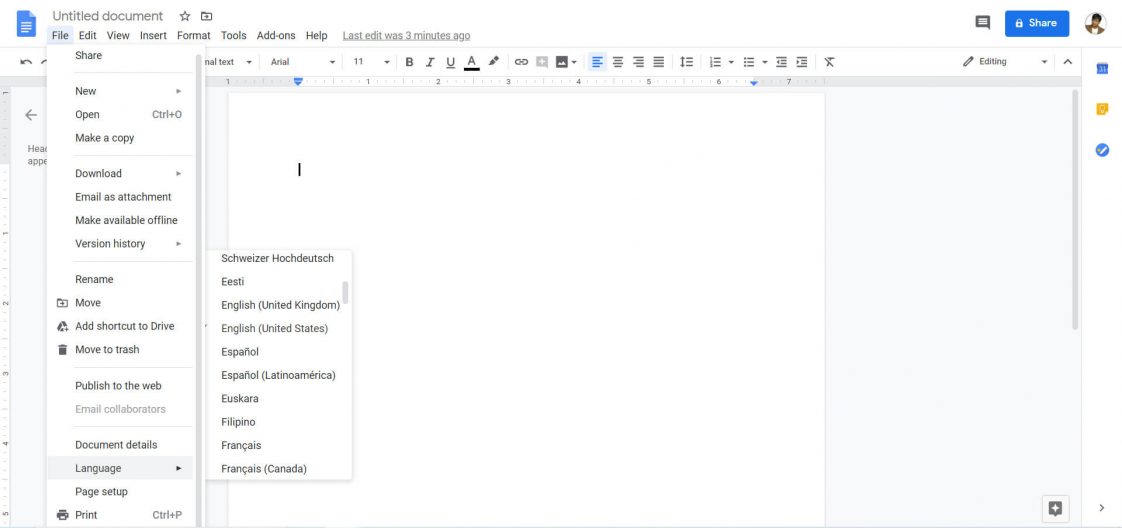Open the Insert menu
Screen dimensions: 1122x528
click(x=153, y=36)
